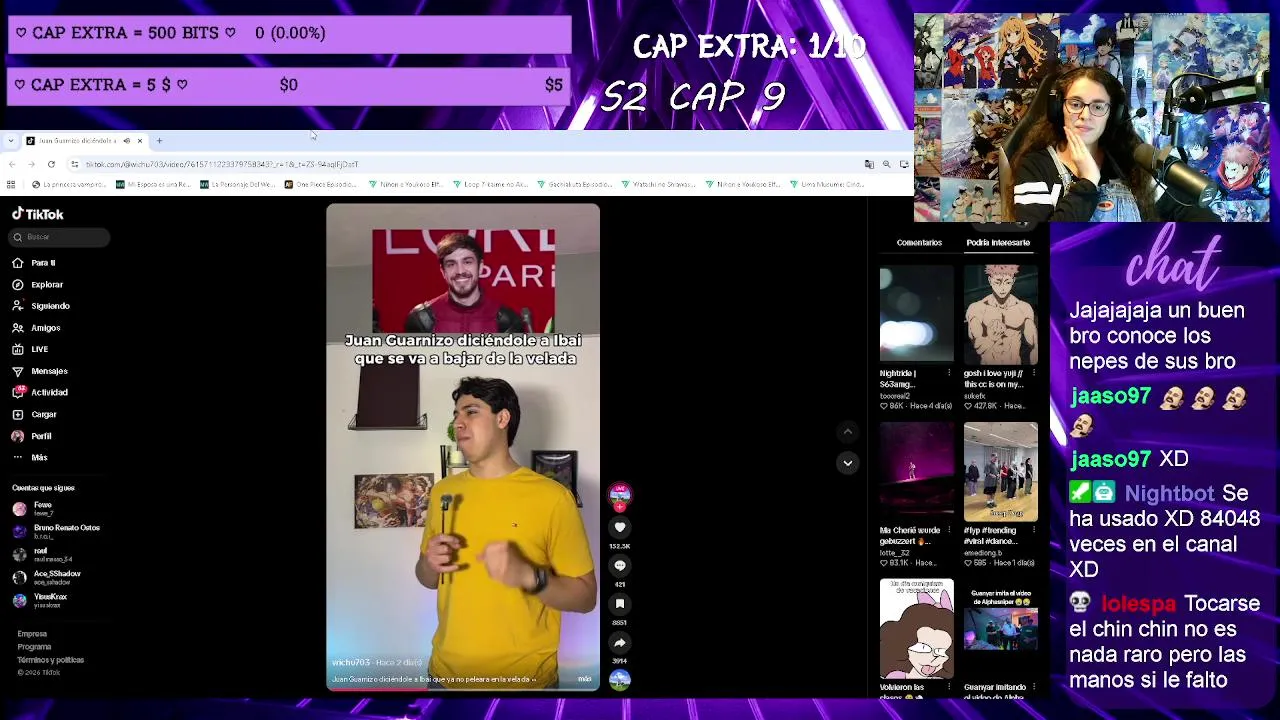This screenshot has width=1280, height=720.
Task: Go to previous video with up arrow
Action: click(847, 432)
